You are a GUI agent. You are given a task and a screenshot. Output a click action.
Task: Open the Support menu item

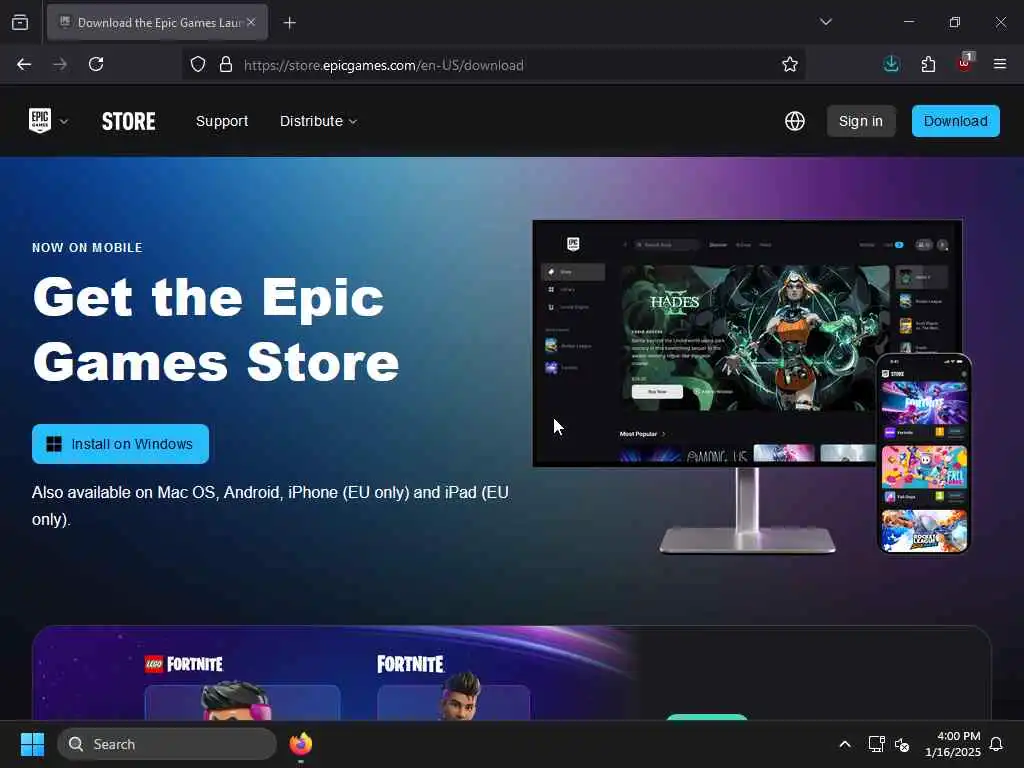222,121
